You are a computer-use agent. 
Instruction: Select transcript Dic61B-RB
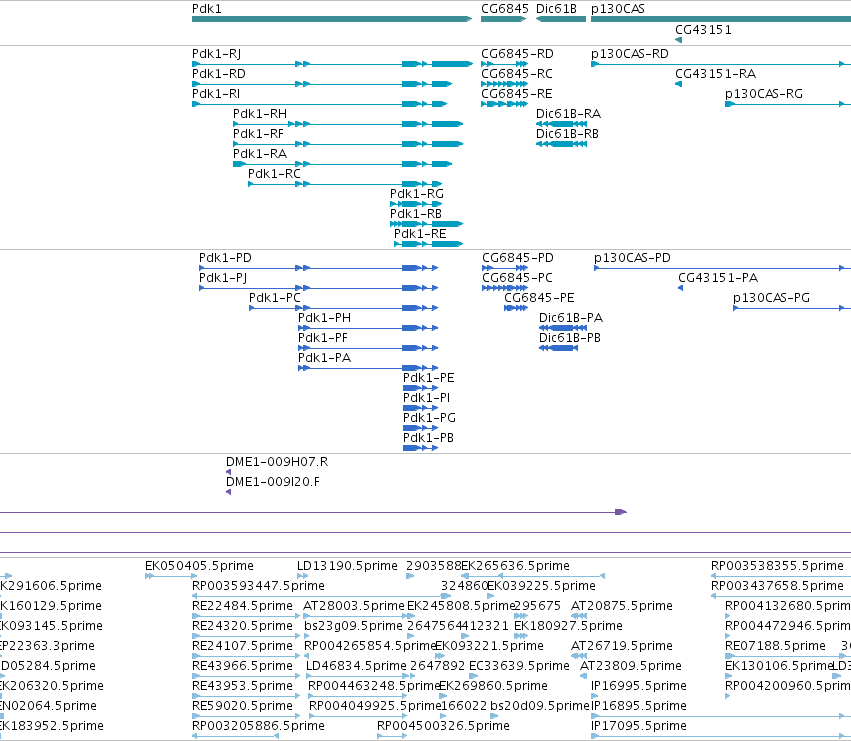tap(561, 144)
